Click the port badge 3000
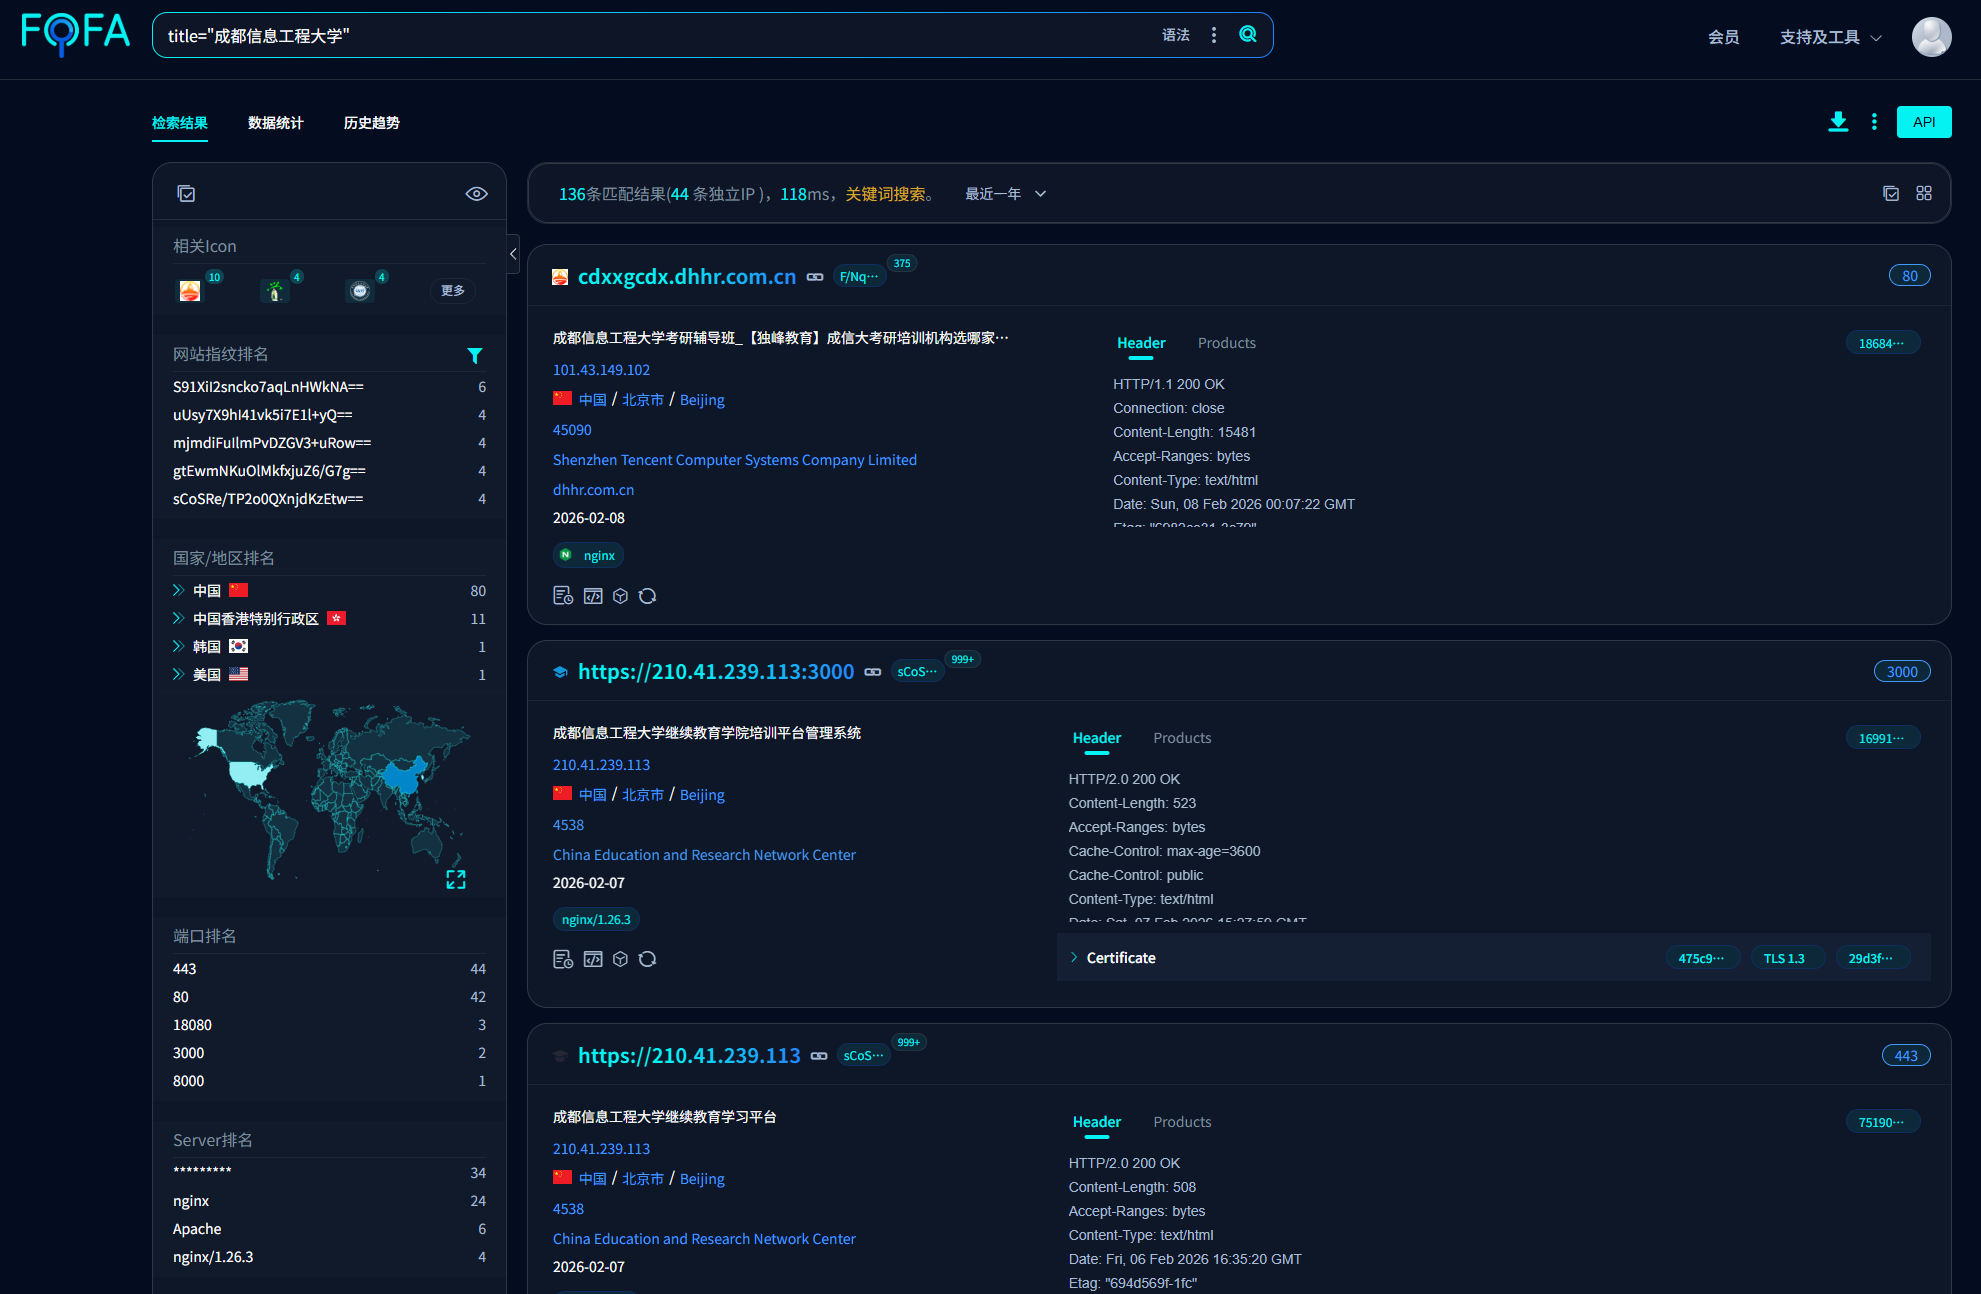Screen dimensions: 1981x1294 (1902, 672)
